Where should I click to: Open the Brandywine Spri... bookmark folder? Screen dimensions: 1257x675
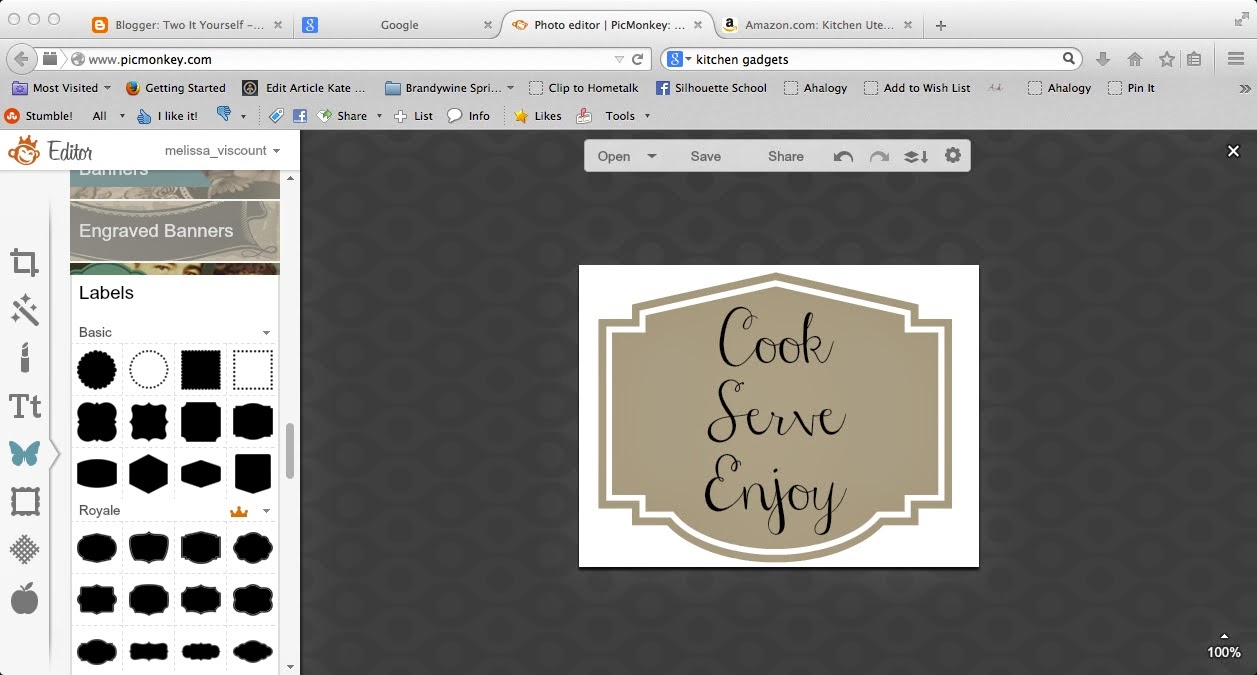pos(450,88)
